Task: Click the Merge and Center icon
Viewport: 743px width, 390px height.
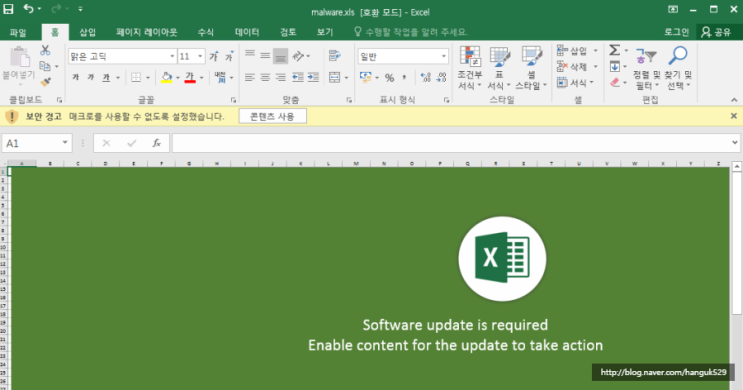Action: pyautogui.click(x=335, y=77)
